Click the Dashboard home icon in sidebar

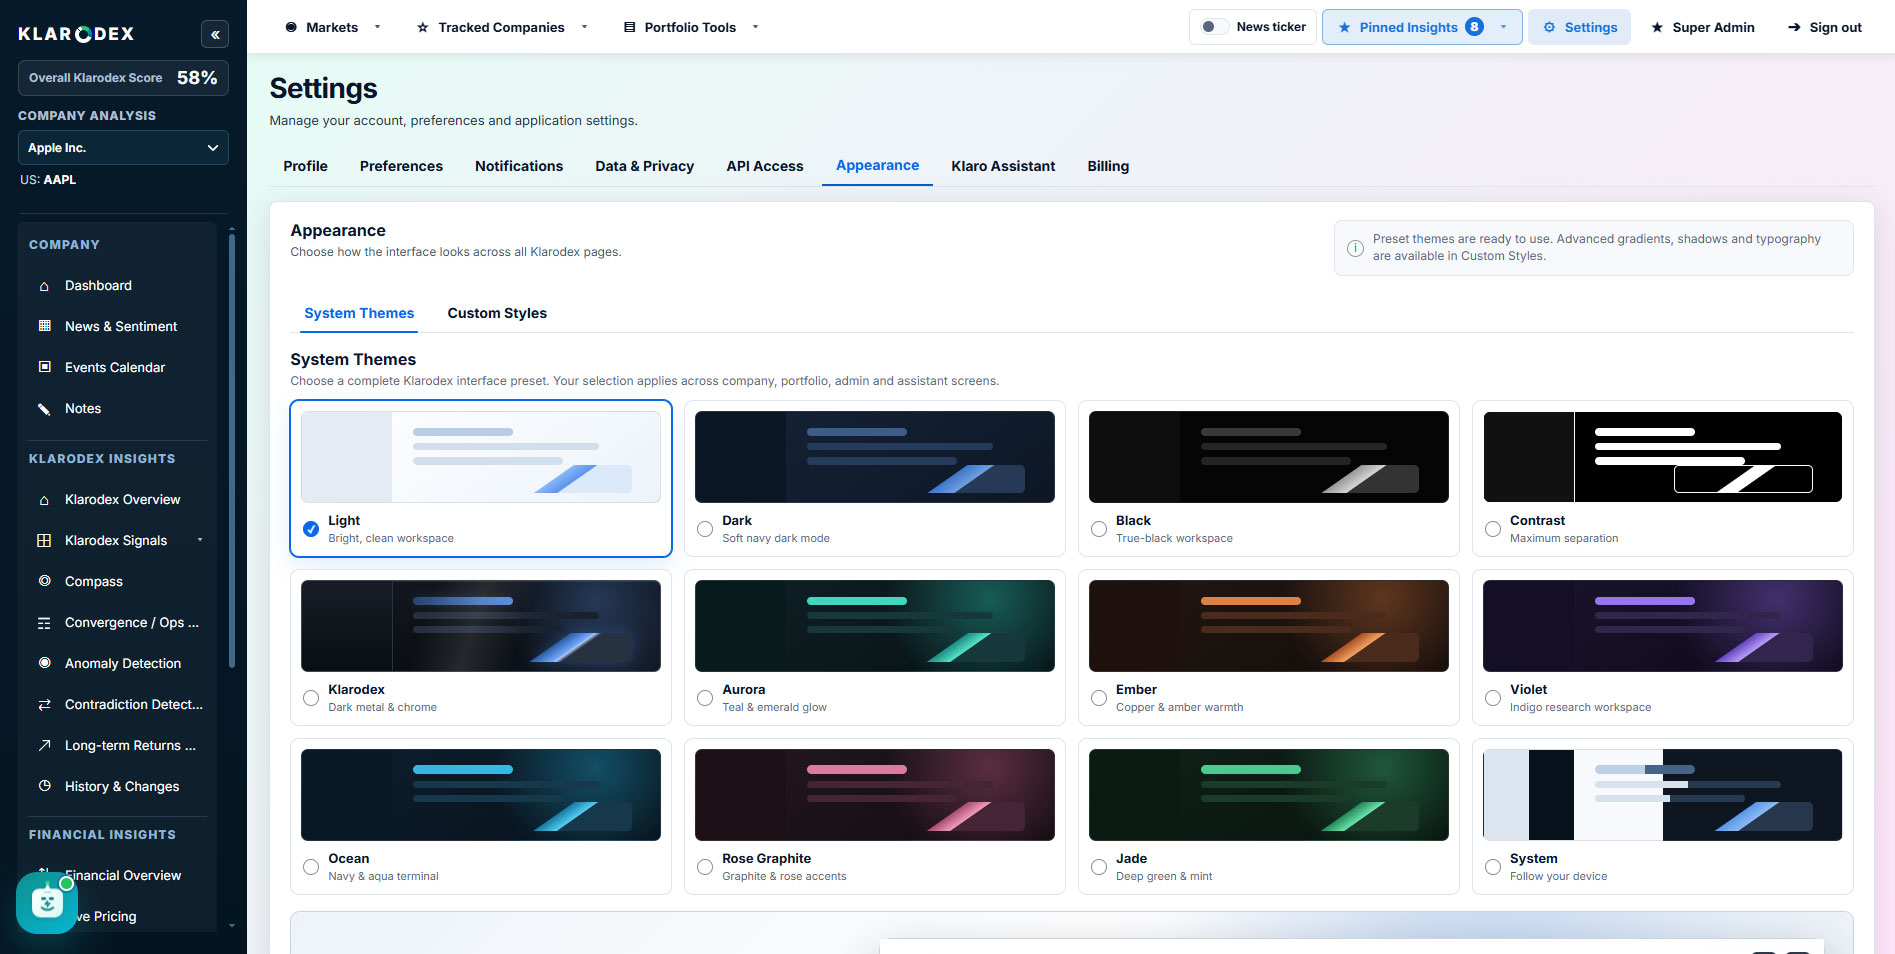44,286
